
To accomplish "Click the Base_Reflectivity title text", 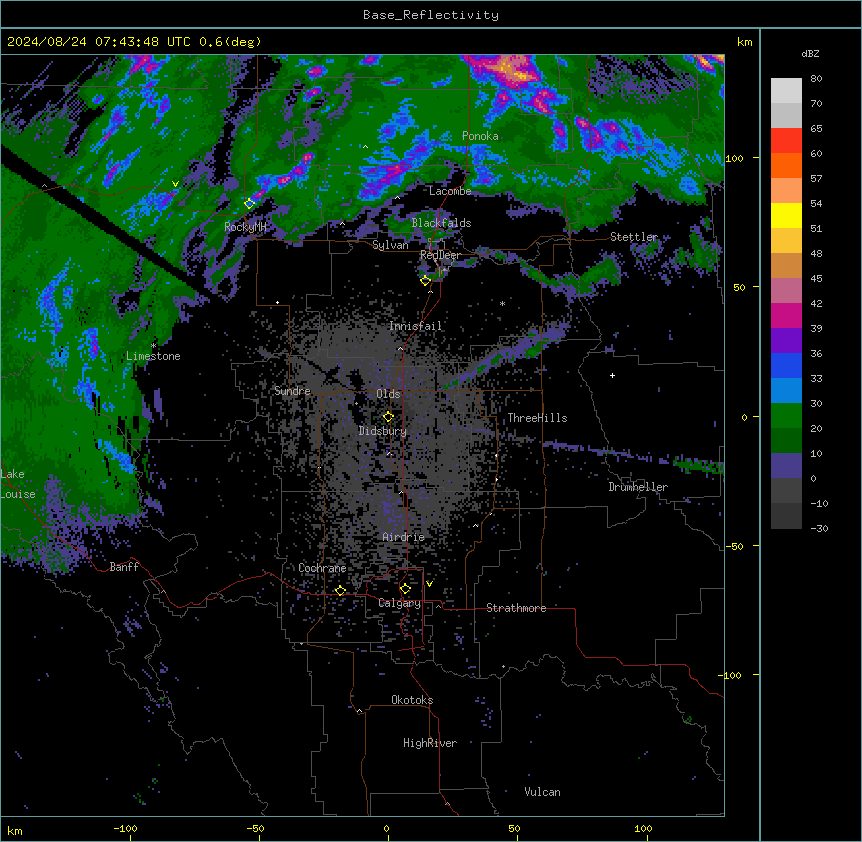I will point(431,15).
